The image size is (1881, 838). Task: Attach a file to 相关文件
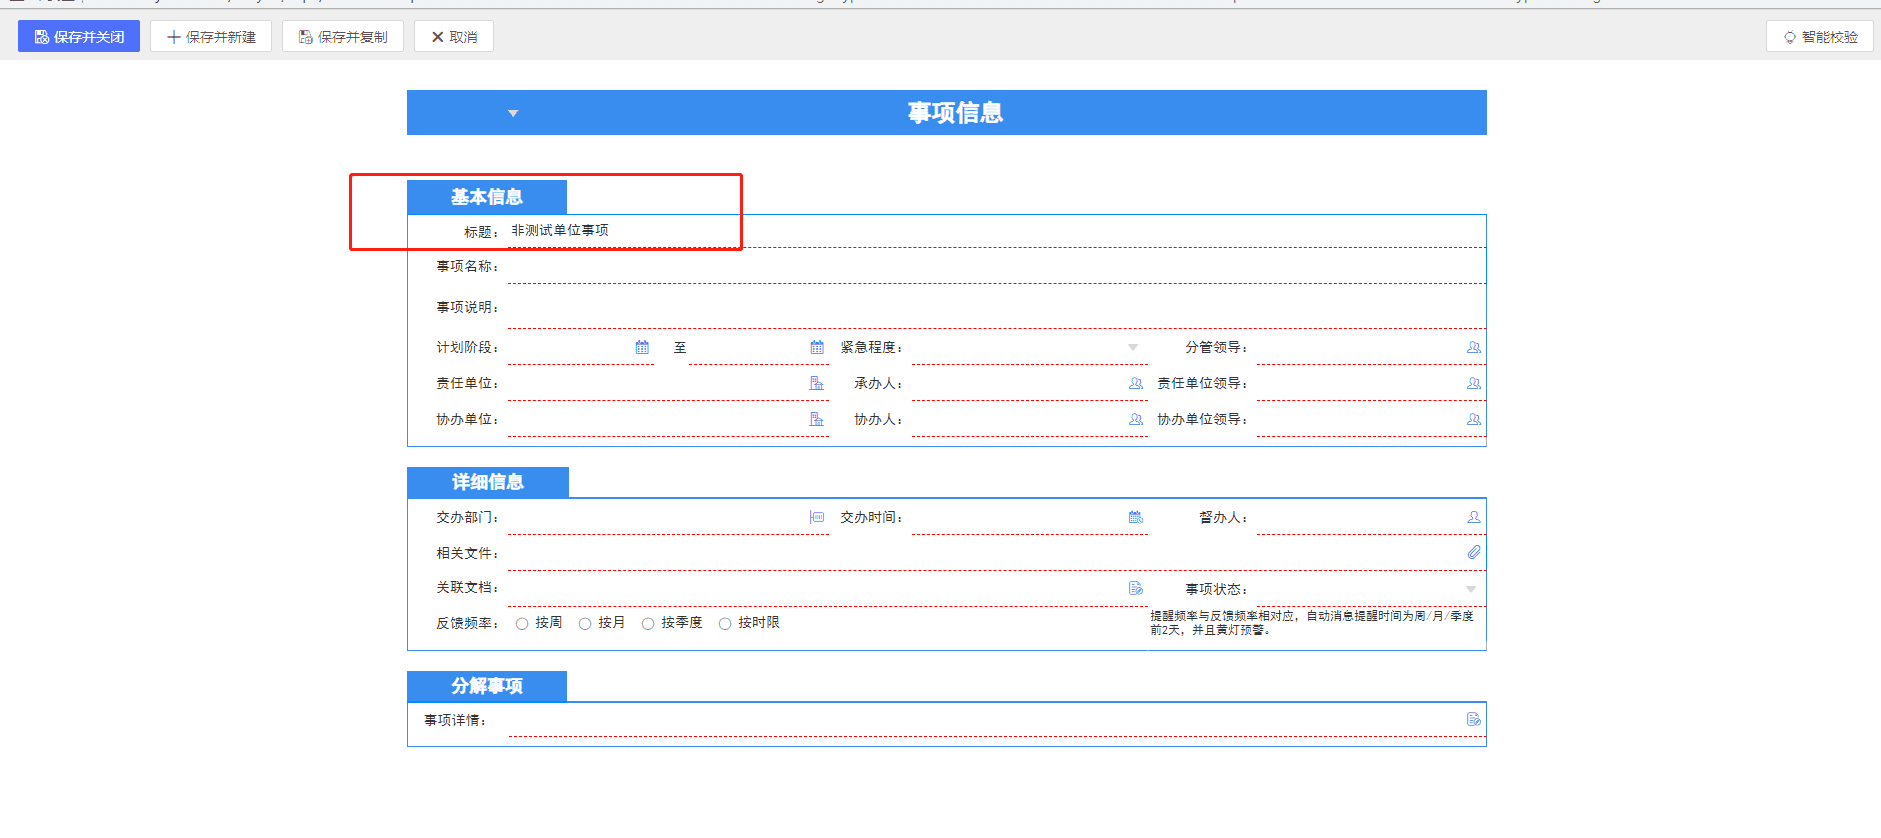click(1474, 552)
